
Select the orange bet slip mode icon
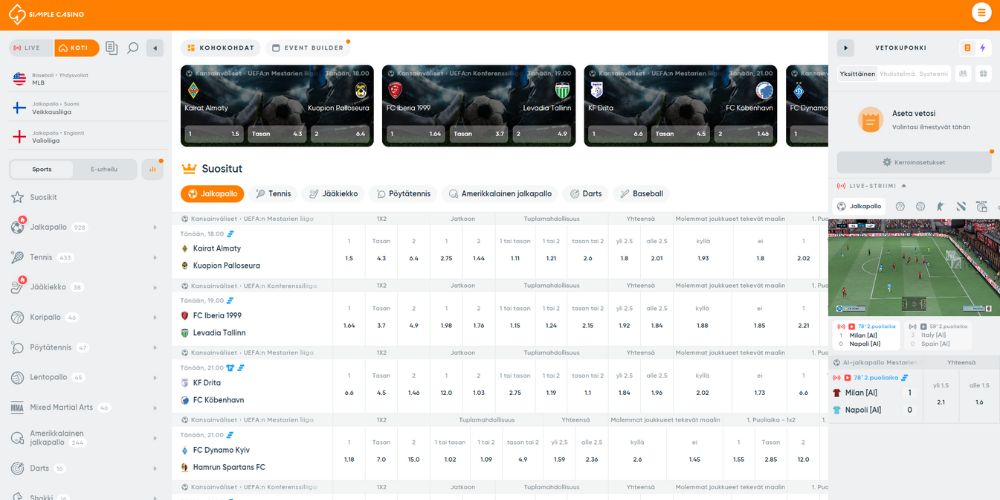[x=967, y=48]
